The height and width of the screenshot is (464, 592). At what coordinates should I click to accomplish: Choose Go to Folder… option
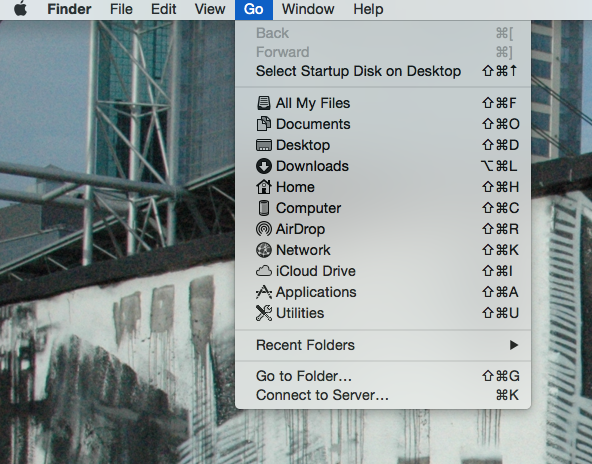click(383, 376)
